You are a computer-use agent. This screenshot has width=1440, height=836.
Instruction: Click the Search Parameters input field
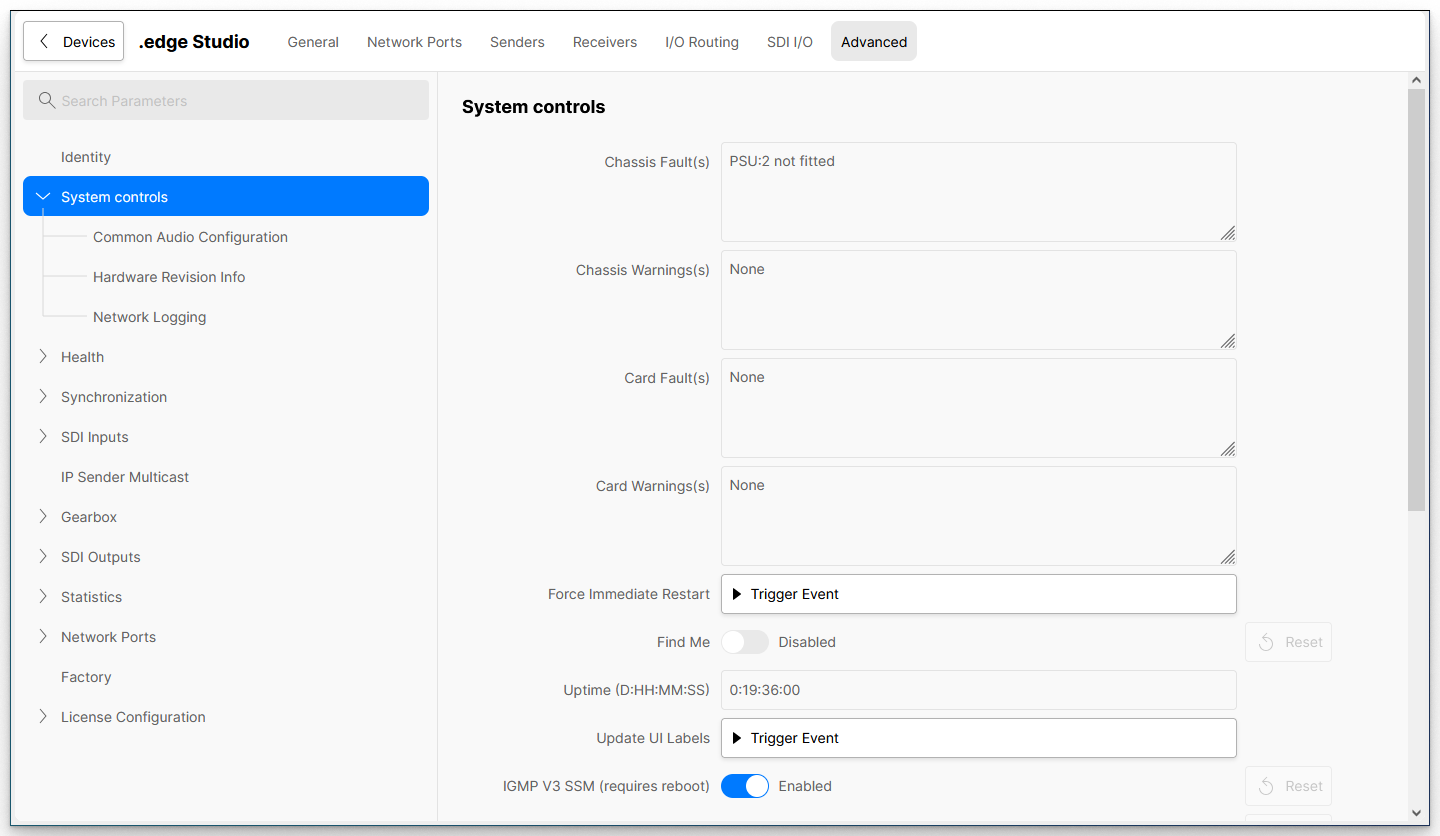(240, 101)
